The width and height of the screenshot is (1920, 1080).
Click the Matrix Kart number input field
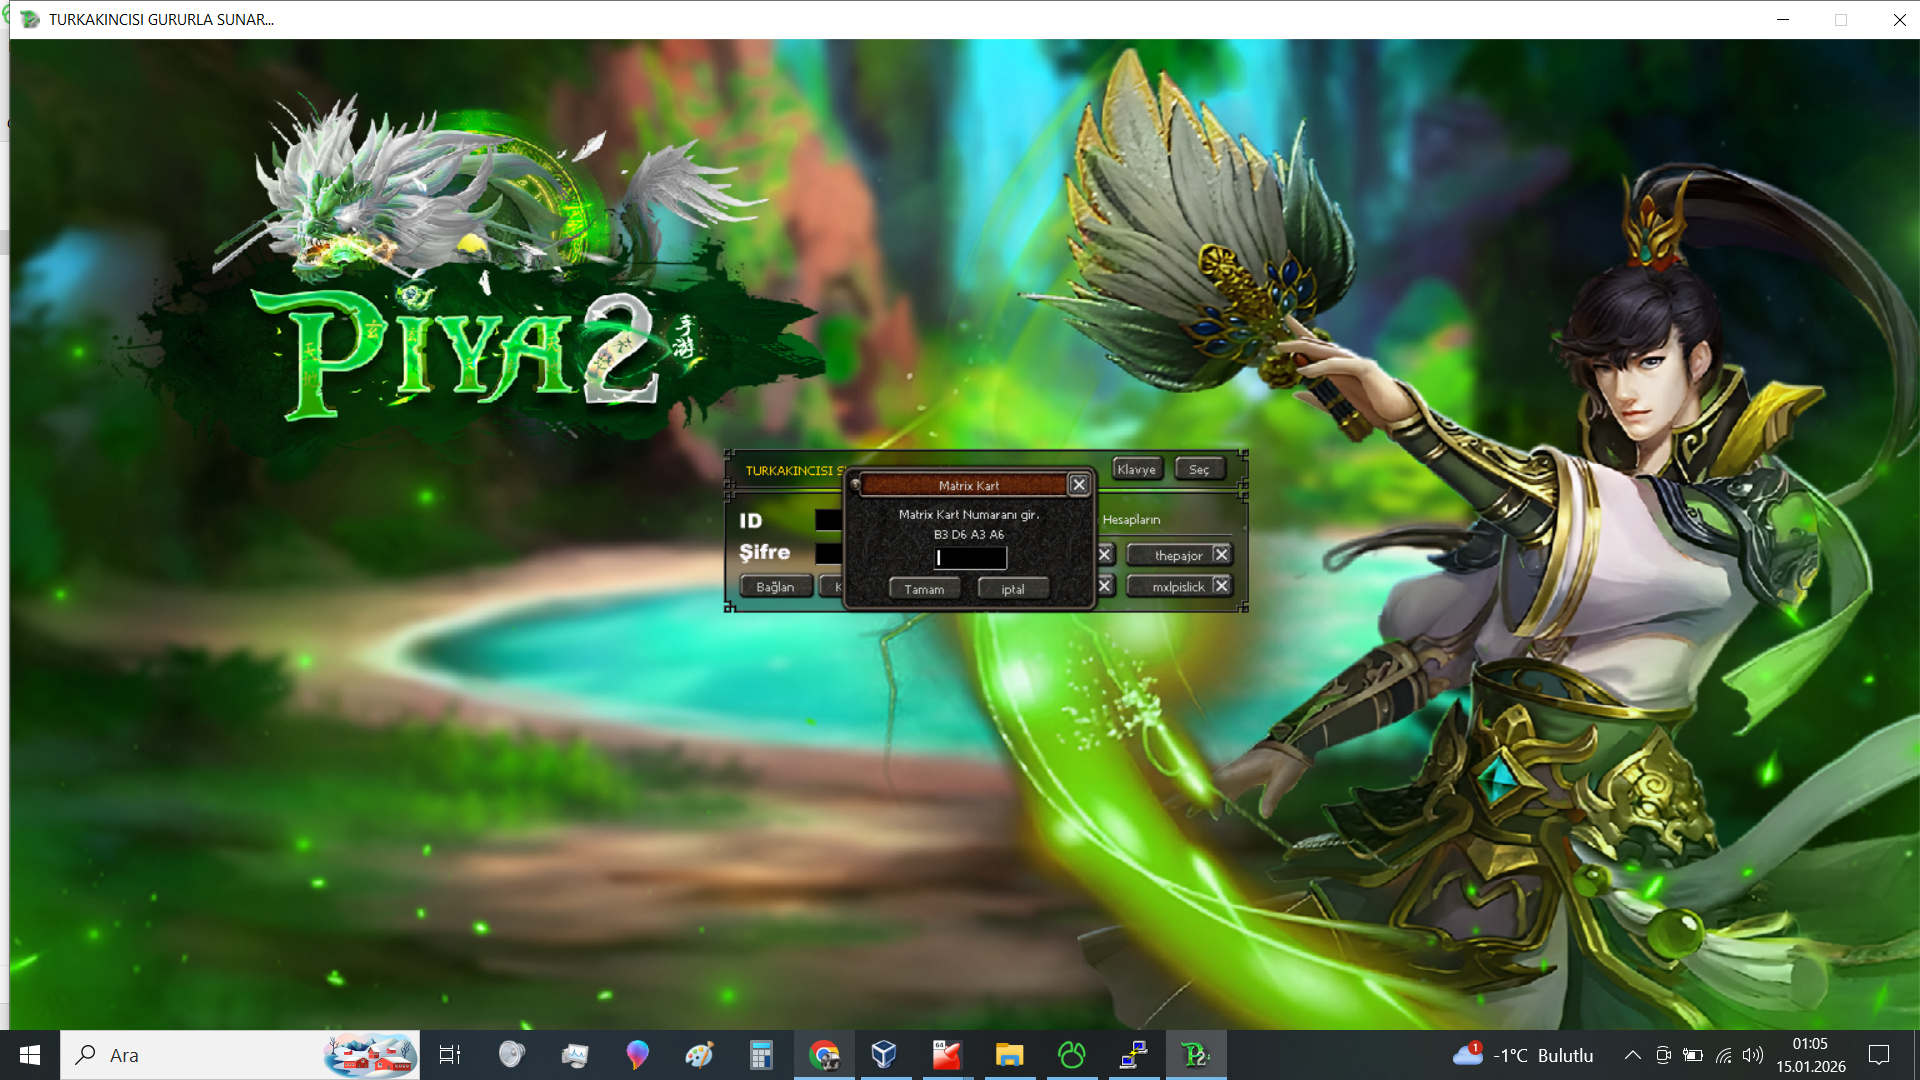[970, 558]
